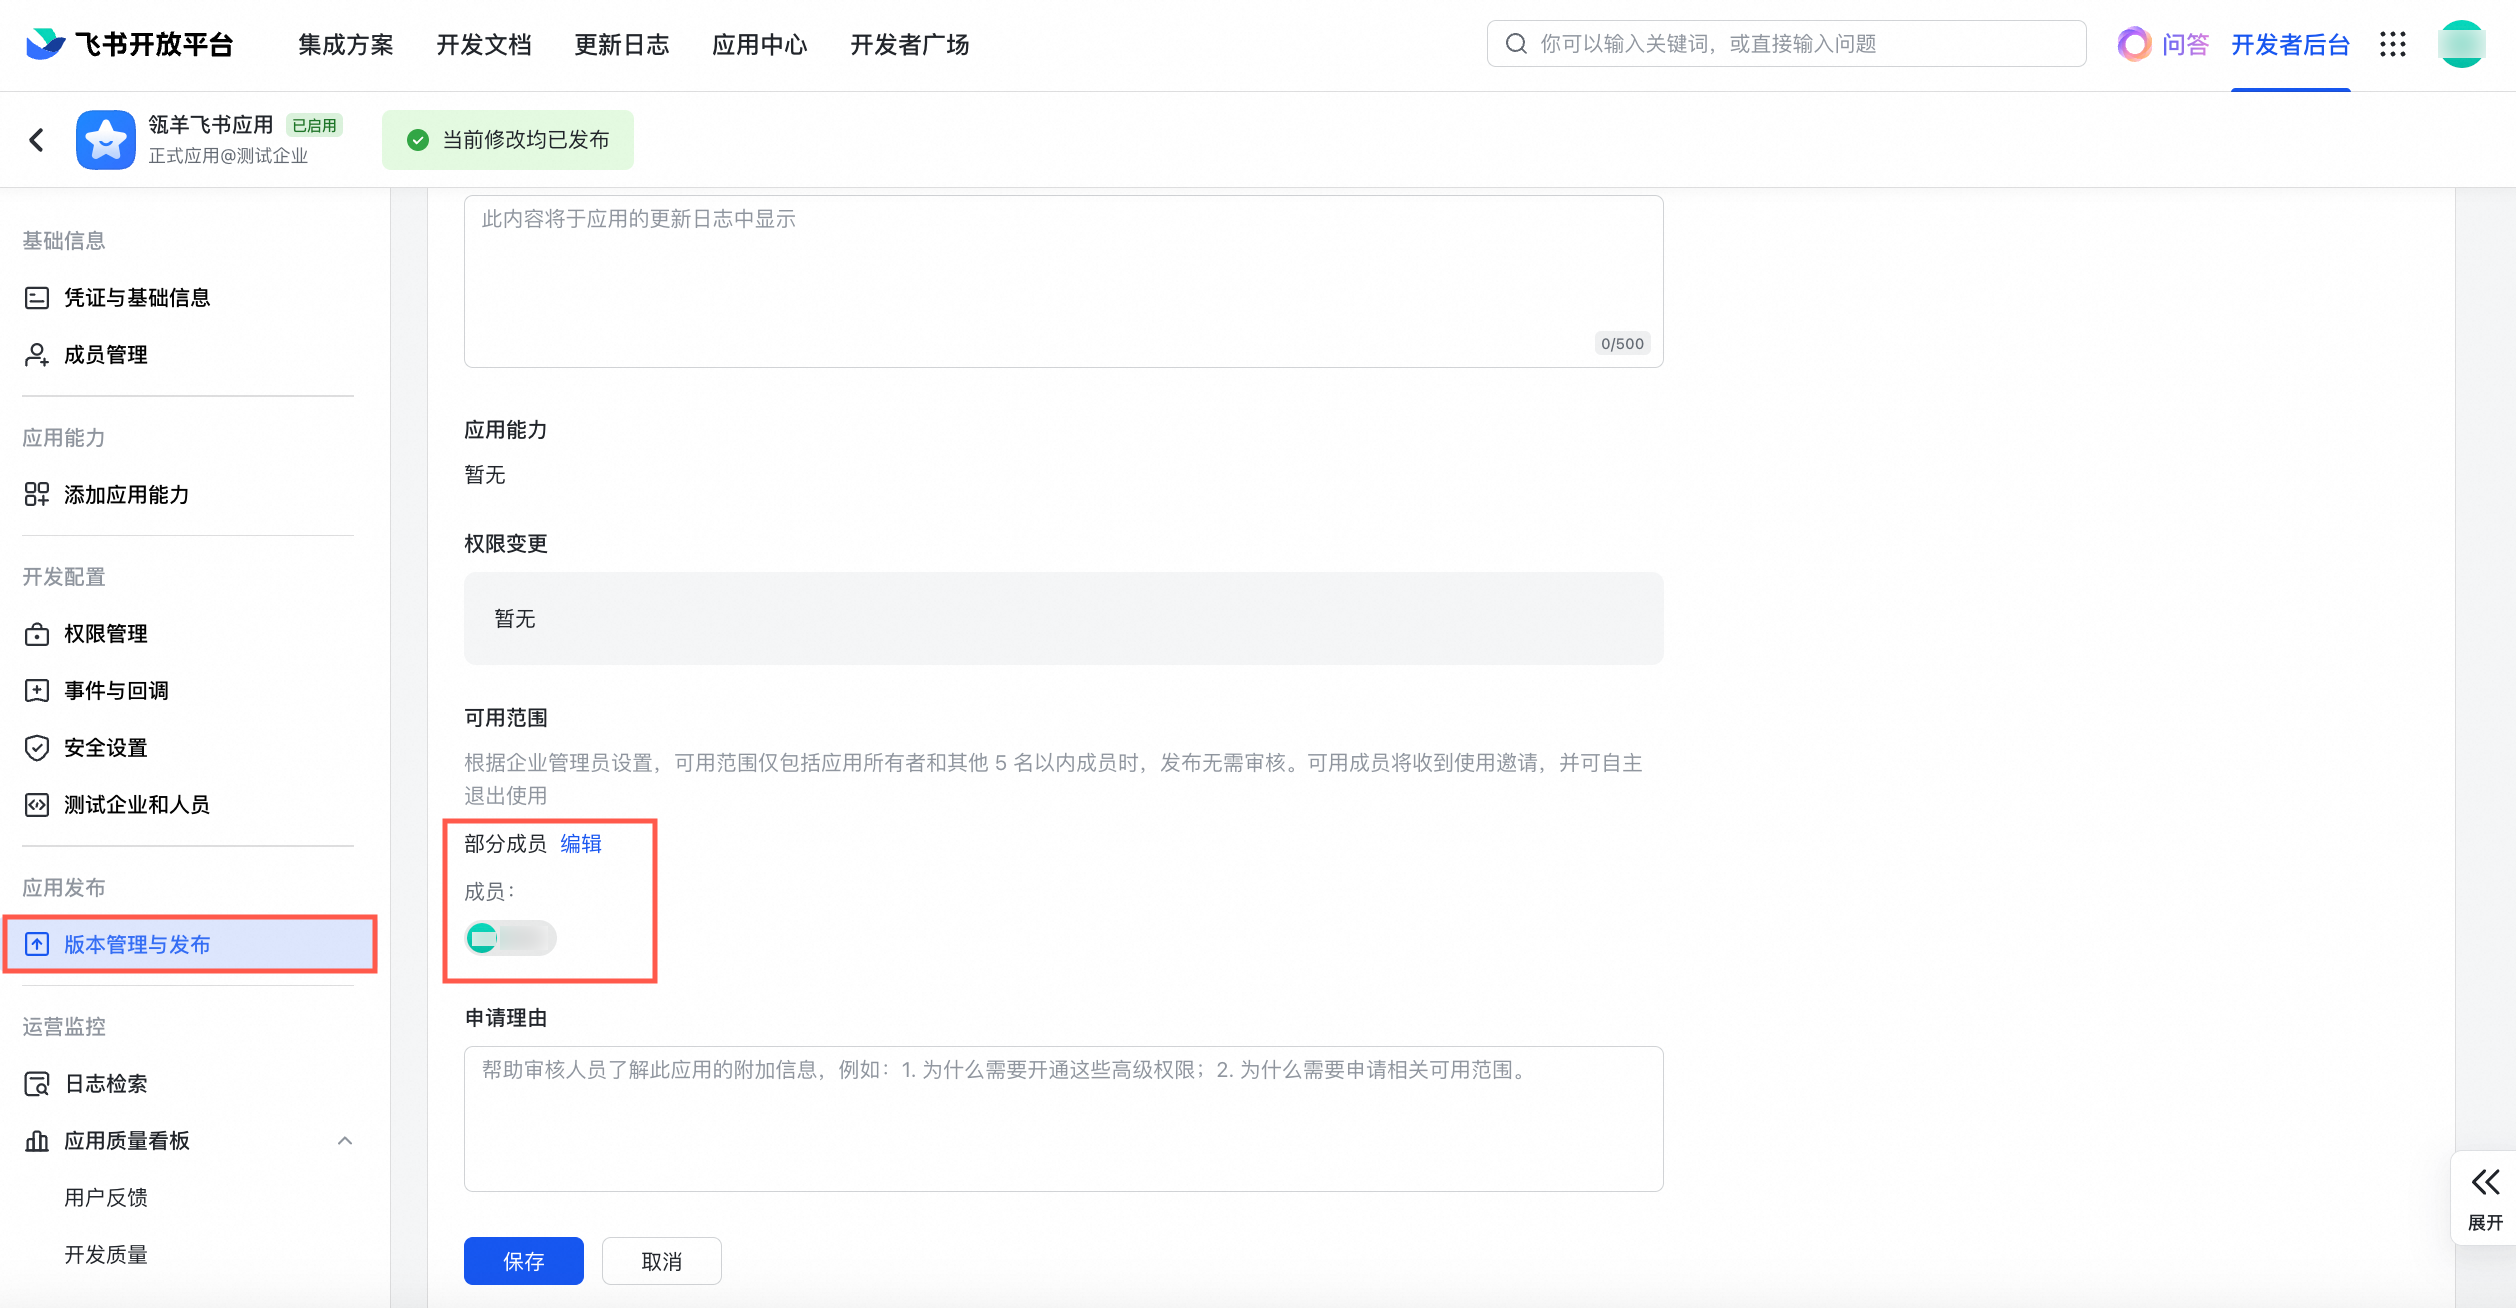Switch to the 开发文档 menu
The height and width of the screenshot is (1308, 2516).
tap(484, 45)
